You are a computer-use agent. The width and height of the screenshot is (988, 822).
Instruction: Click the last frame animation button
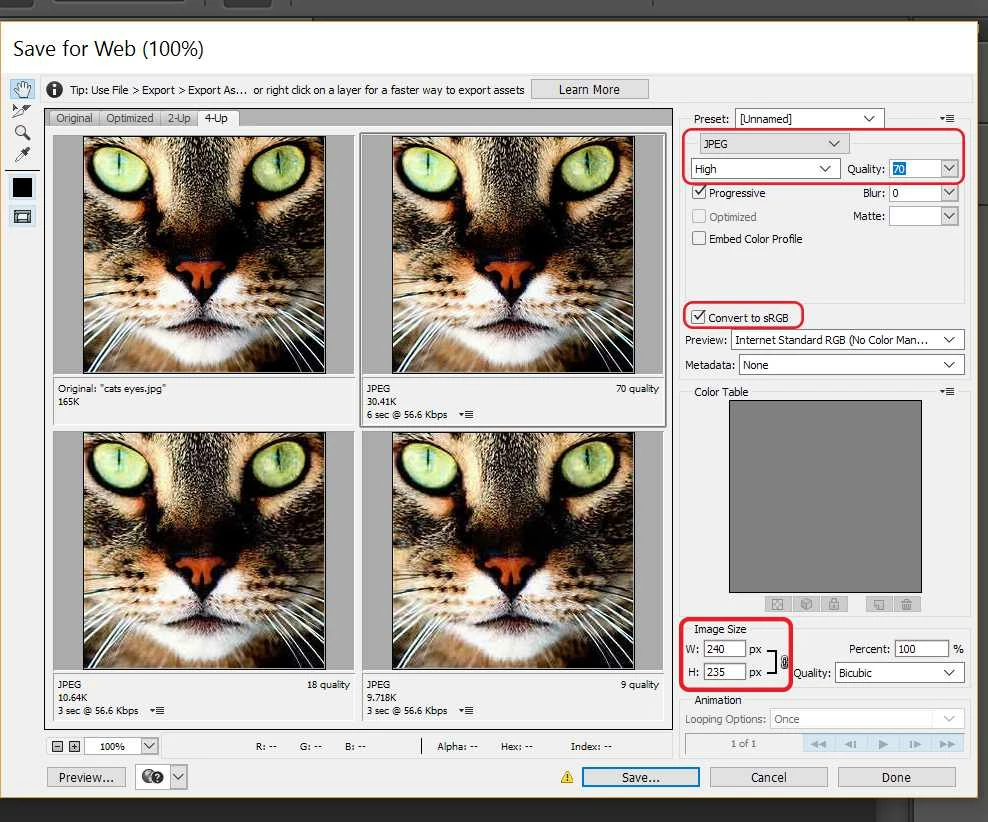[947, 744]
